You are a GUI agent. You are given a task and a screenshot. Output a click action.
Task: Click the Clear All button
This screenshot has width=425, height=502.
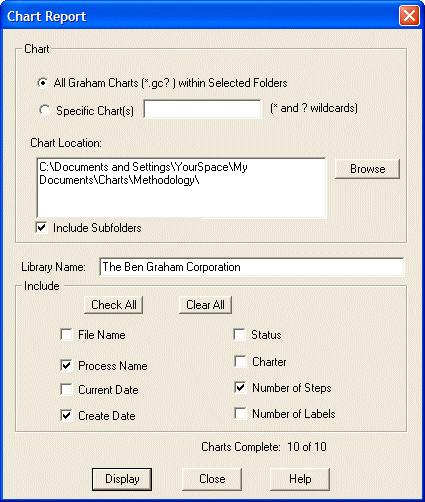[205, 305]
